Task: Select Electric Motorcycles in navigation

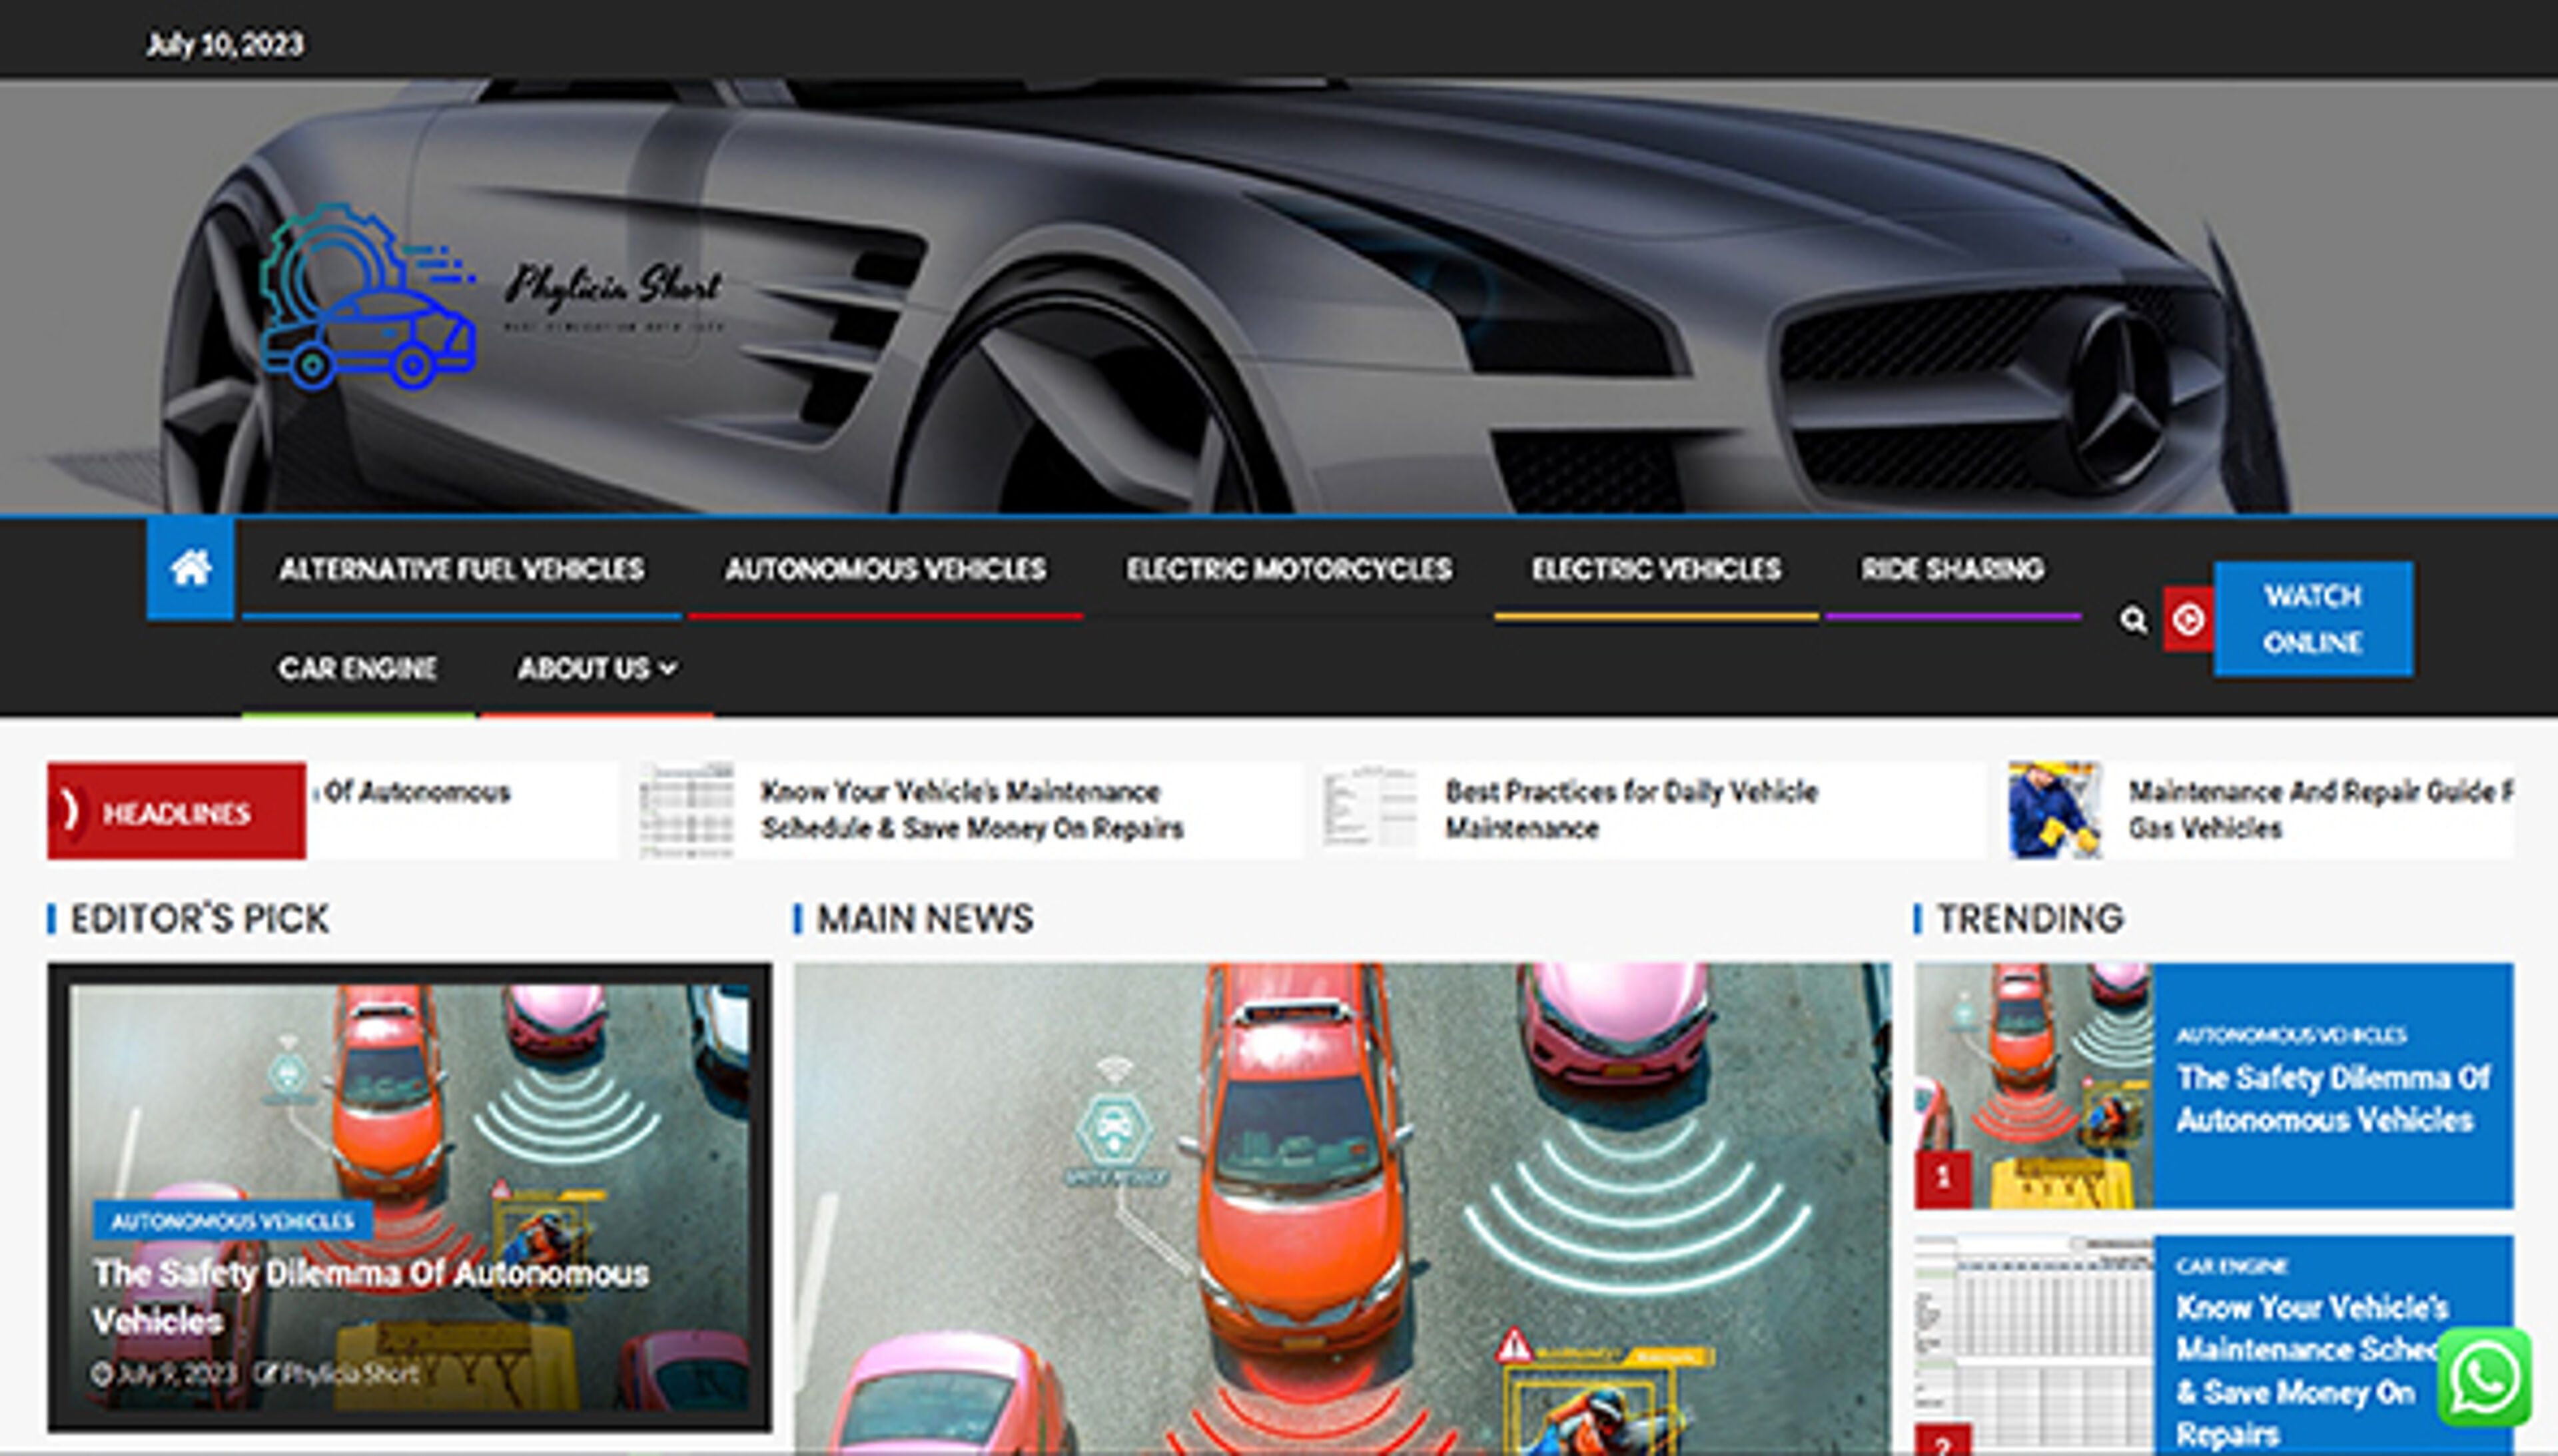Action: pyautogui.click(x=1288, y=569)
